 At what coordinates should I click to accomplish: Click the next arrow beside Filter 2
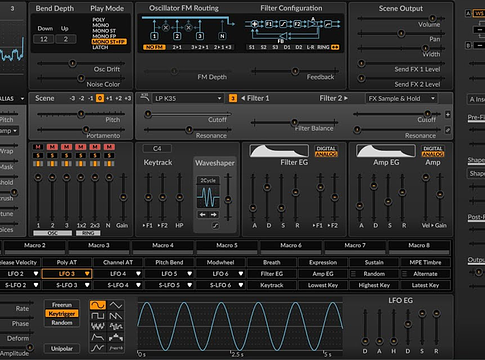click(x=346, y=98)
